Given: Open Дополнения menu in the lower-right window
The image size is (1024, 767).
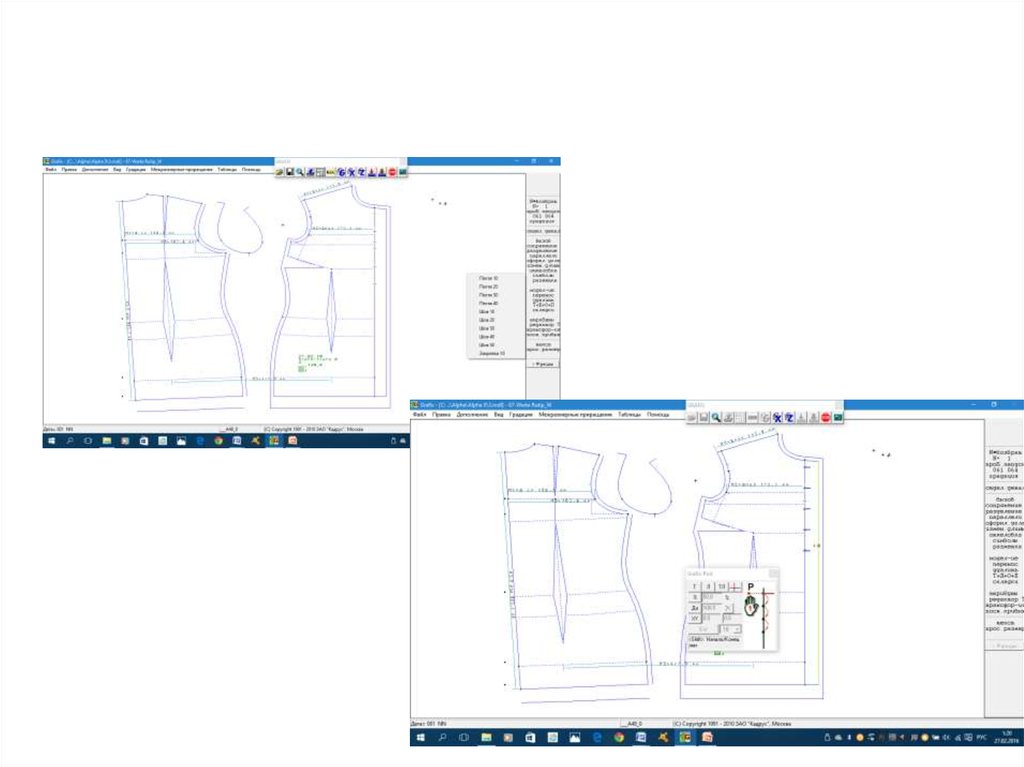Looking at the screenshot, I should click(472, 414).
